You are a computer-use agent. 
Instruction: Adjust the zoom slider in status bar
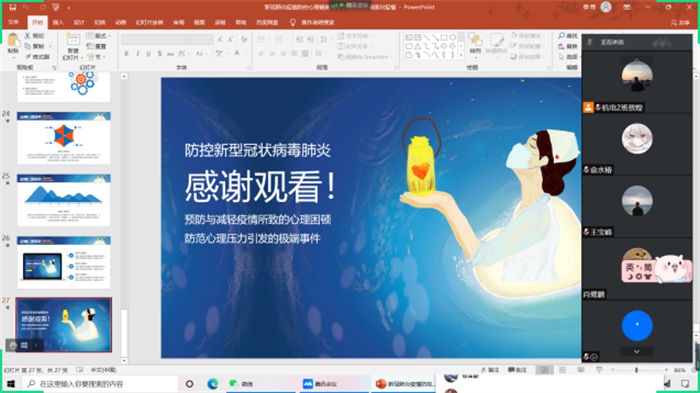pos(637,370)
